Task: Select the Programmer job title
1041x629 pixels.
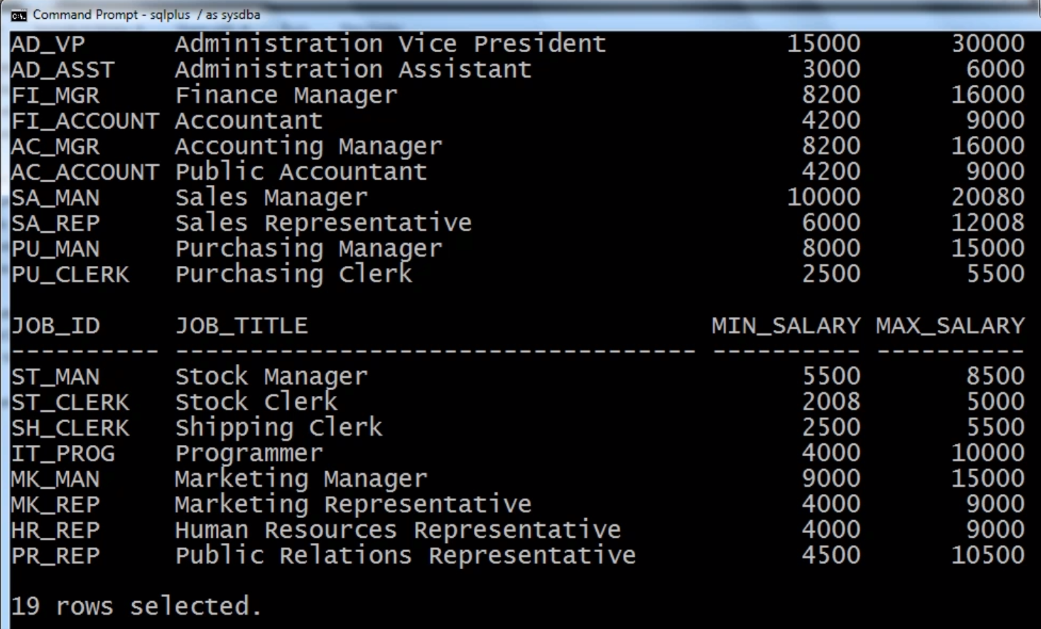Action: pyautogui.click(x=249, y=453)
